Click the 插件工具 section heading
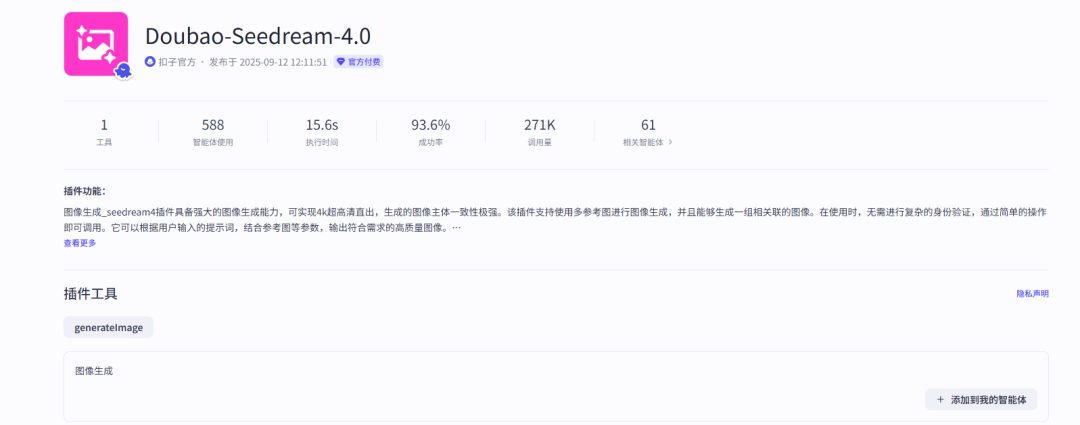 tap(90, 293)
